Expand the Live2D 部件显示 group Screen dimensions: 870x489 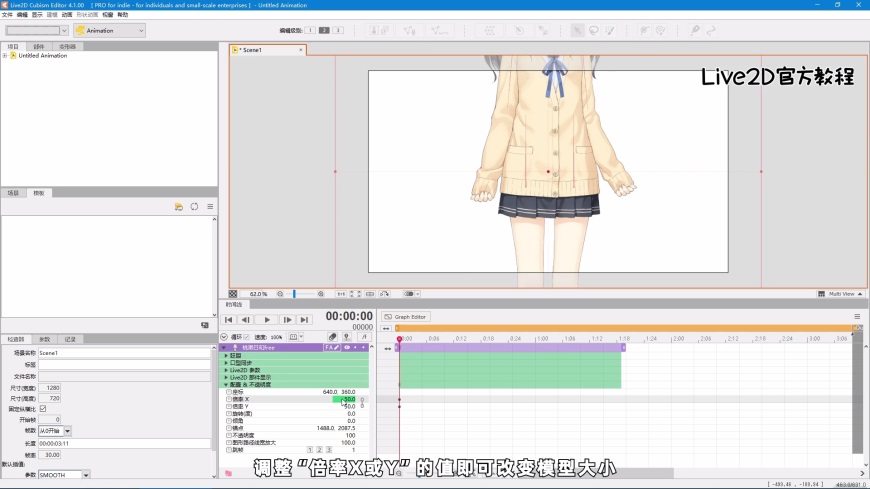[x=226, y=377]
